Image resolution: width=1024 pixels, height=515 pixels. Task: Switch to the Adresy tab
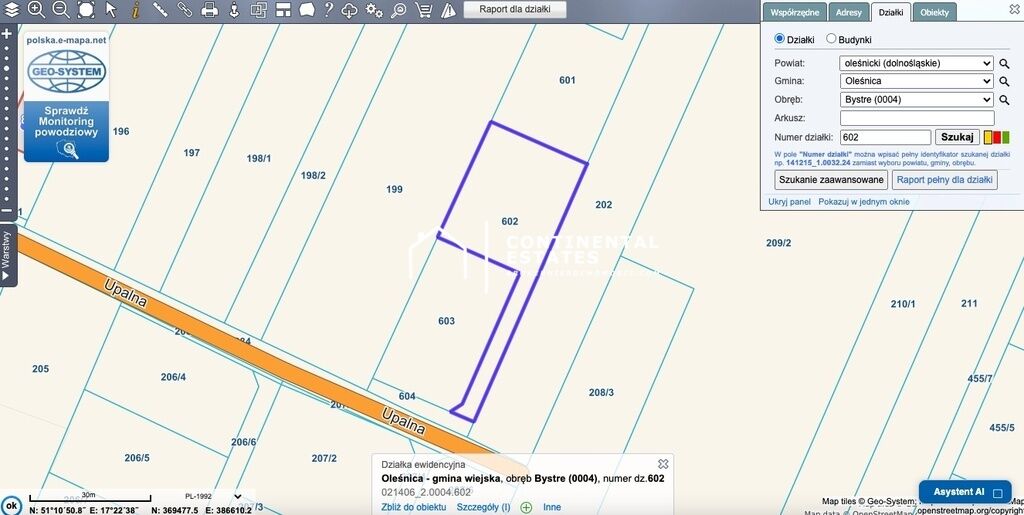tap(848, 12)
